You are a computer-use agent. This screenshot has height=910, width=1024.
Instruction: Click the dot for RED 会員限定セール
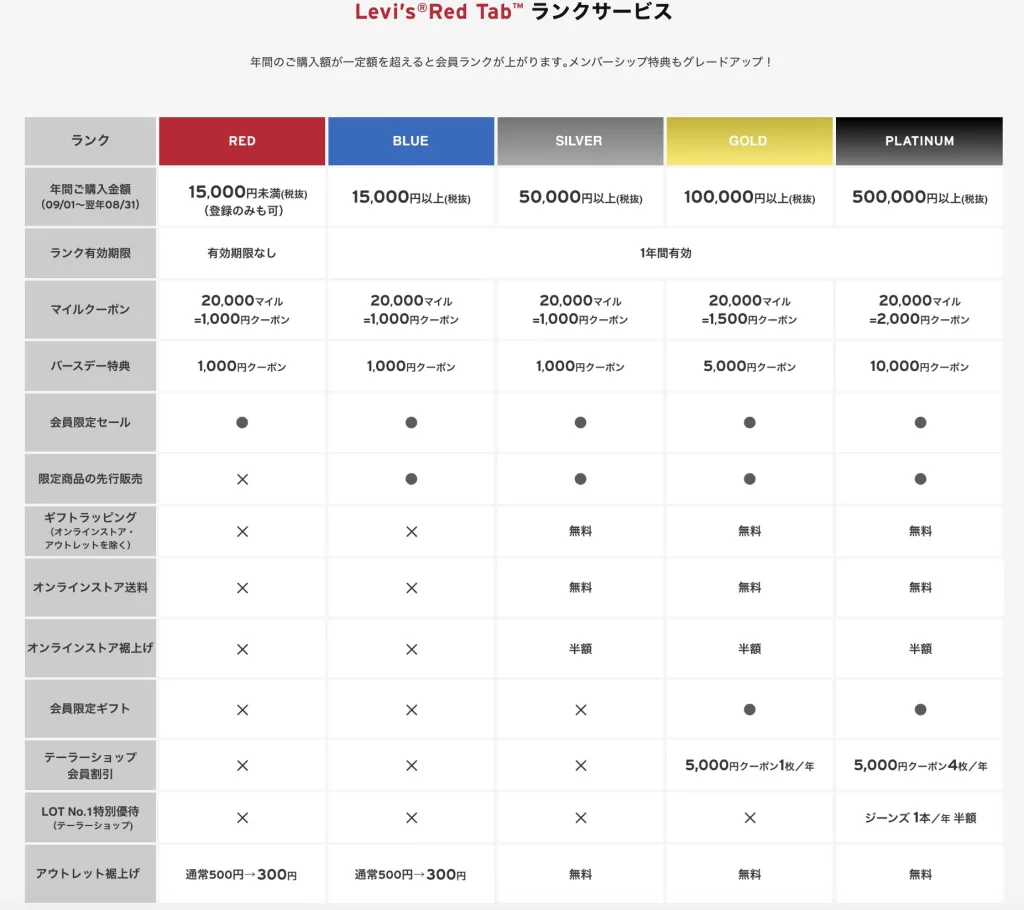242,423
